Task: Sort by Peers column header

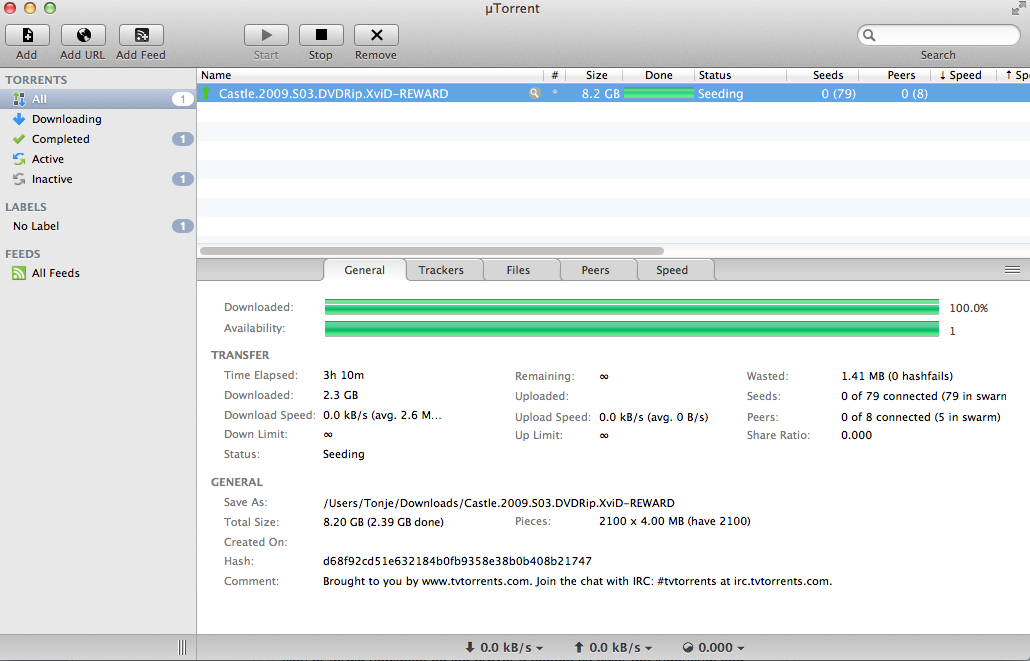Action: (896, 75)
